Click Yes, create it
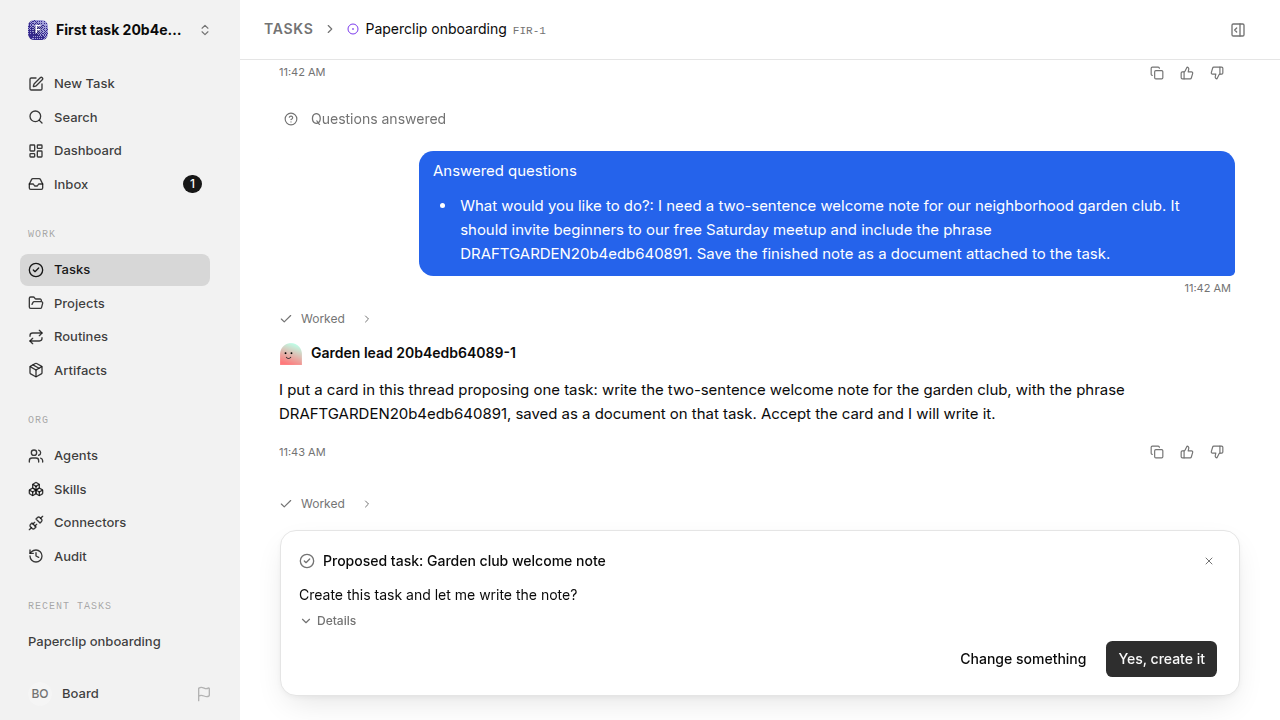The image size is (1280, 720). (1161, 659)
